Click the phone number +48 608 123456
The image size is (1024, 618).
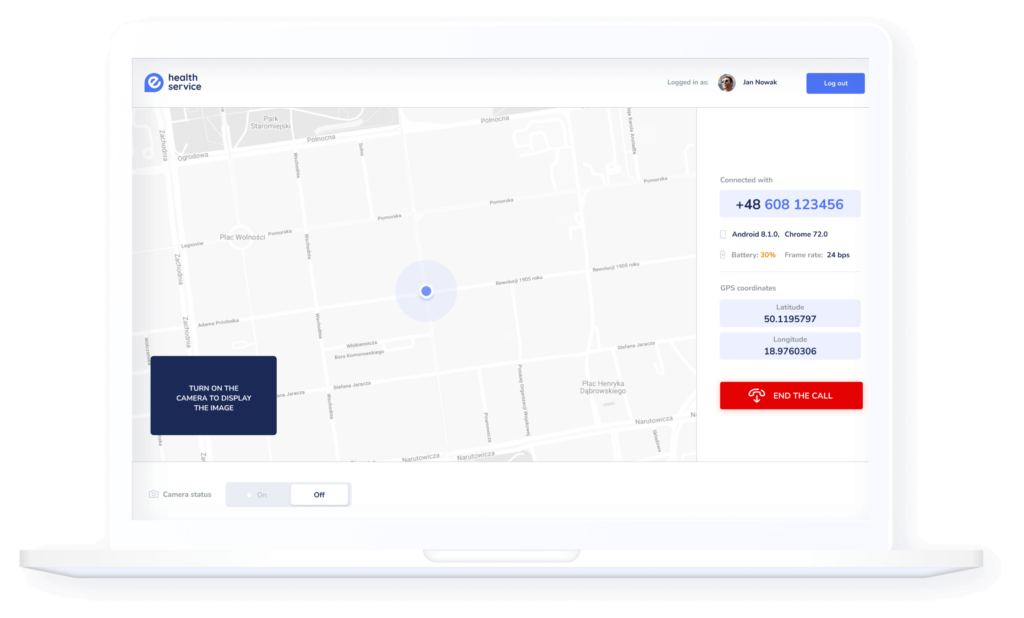point(790,204)
